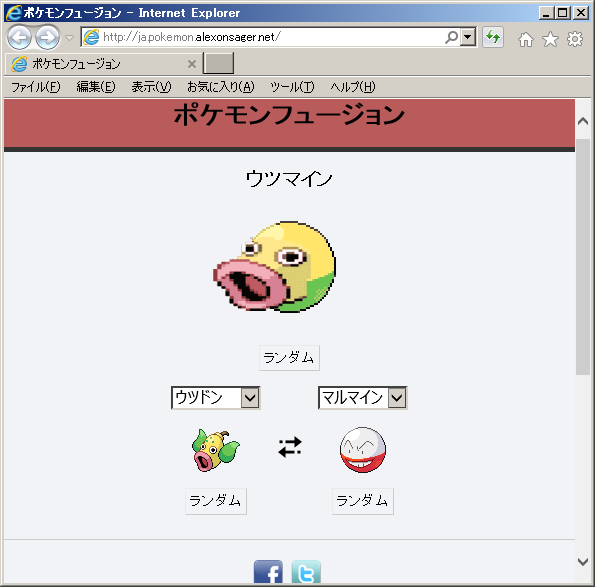Share via the Facebook icon

click(268, 571)
